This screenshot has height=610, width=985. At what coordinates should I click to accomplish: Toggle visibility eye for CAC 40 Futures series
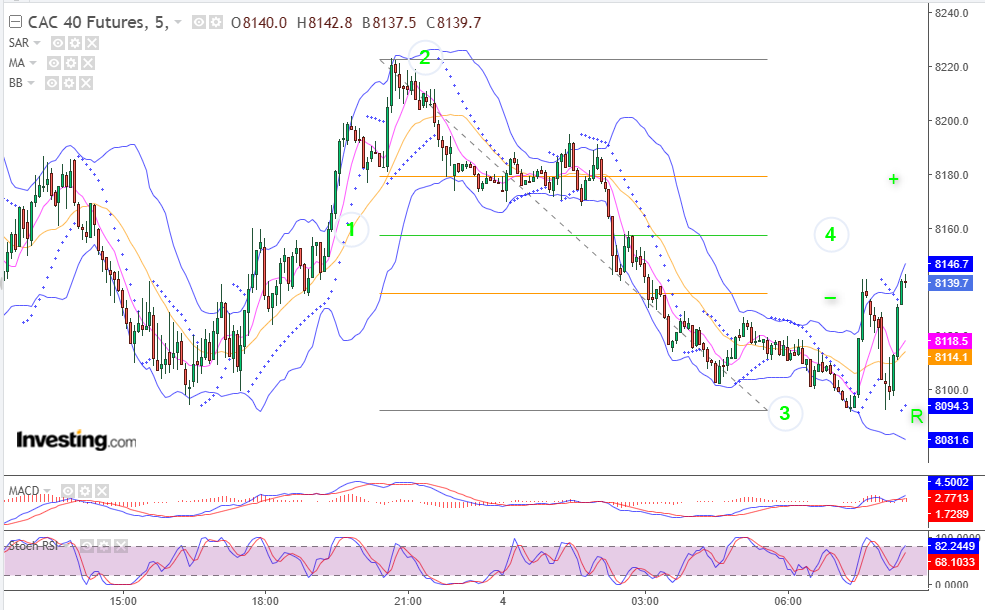click(x=199, y=23)
